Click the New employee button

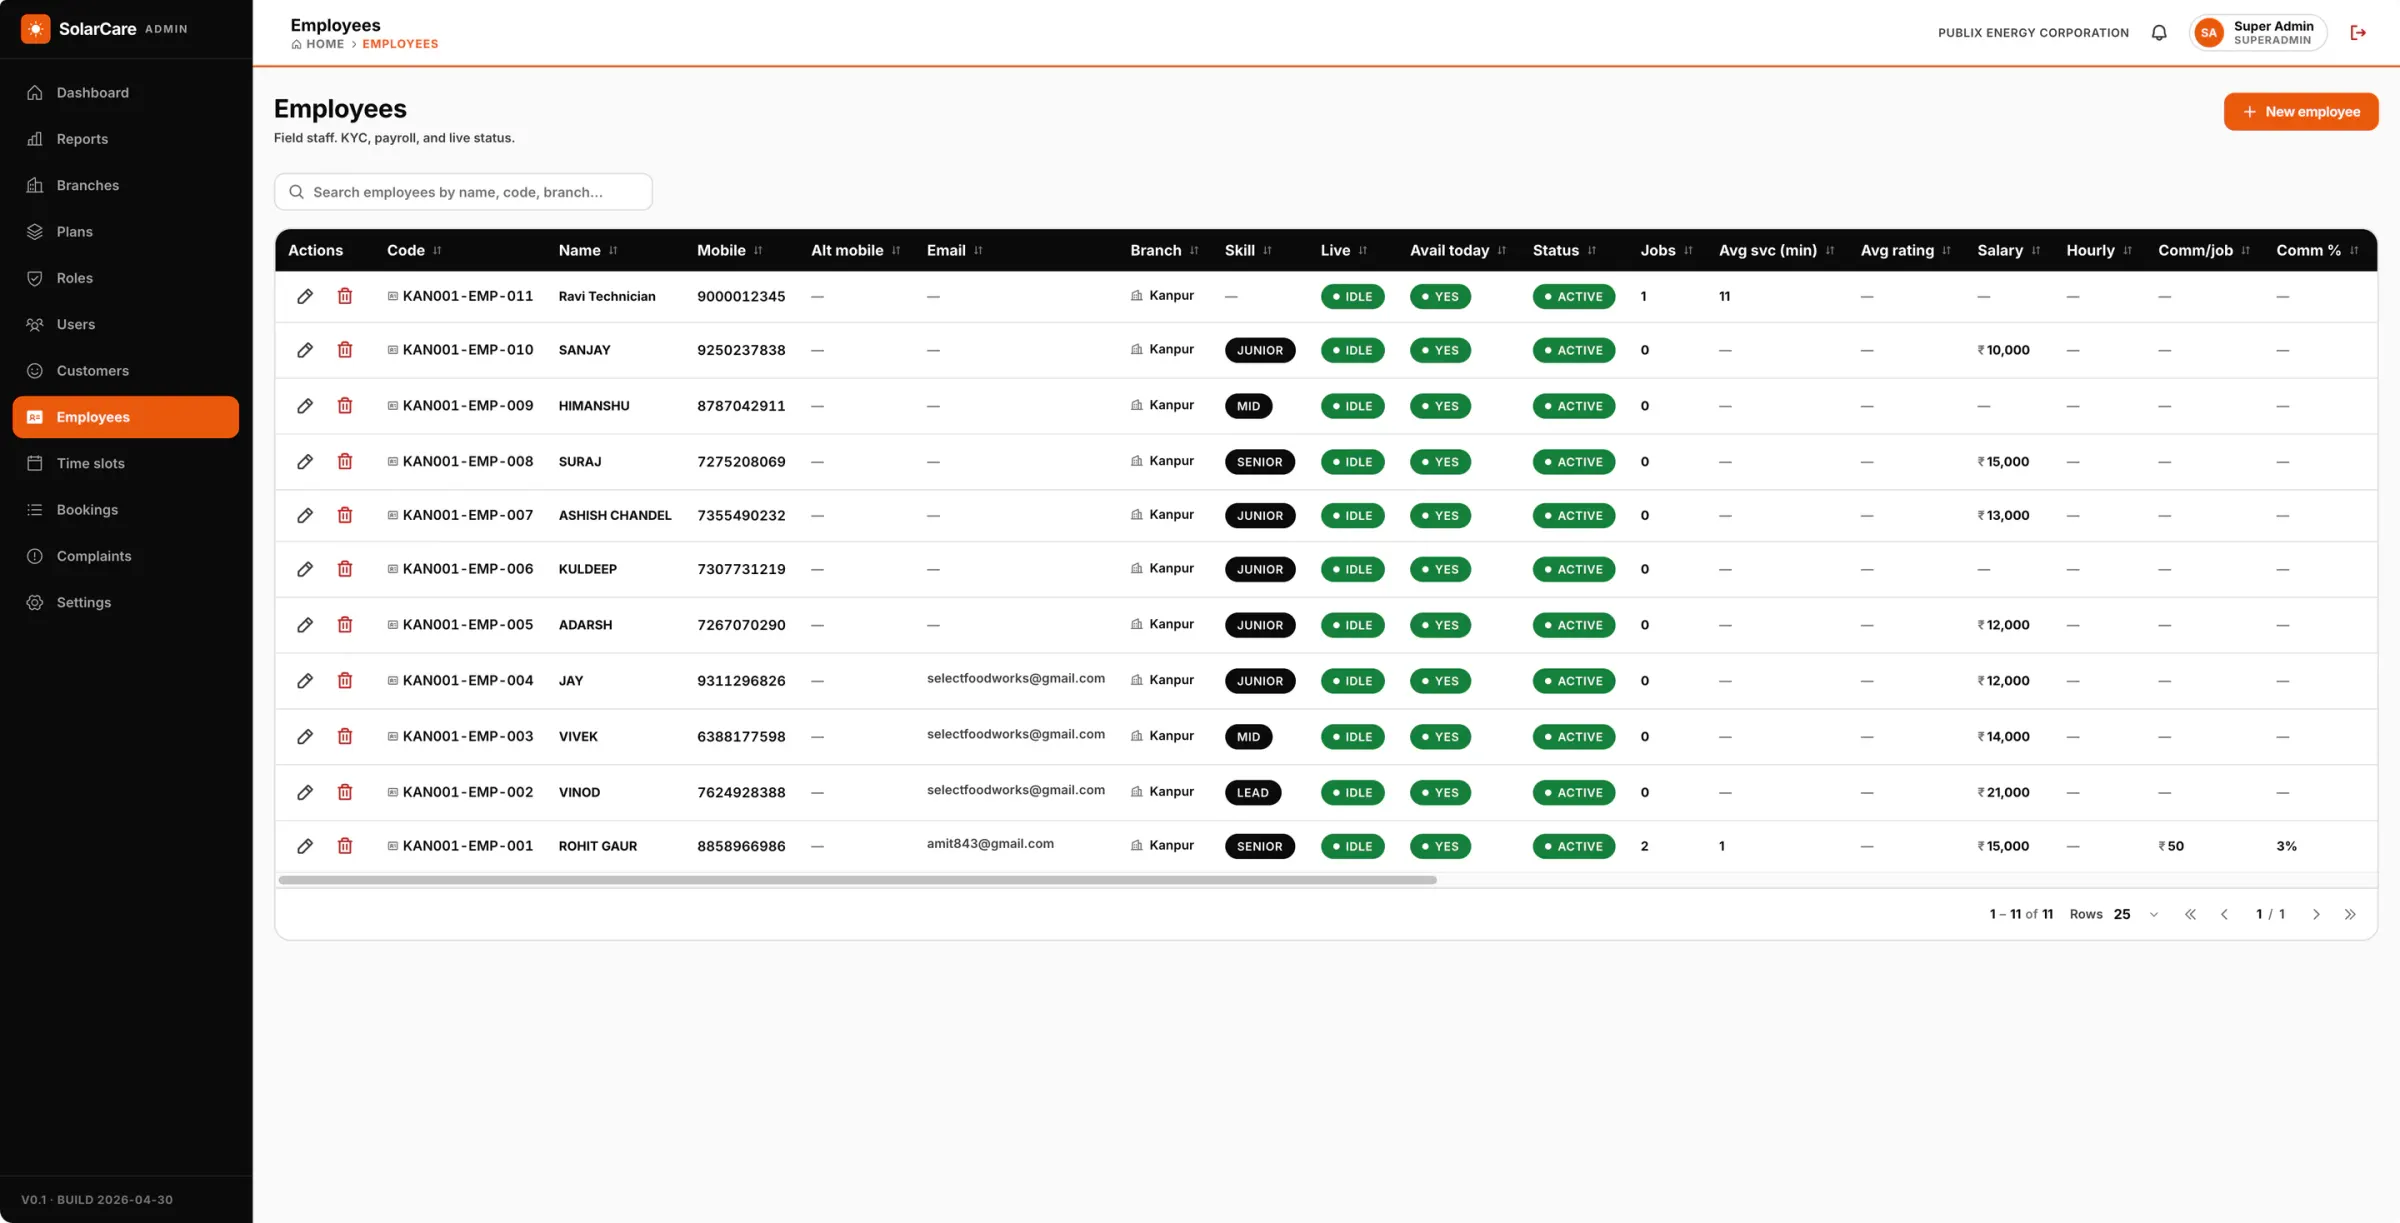(x=2300, y=111)
